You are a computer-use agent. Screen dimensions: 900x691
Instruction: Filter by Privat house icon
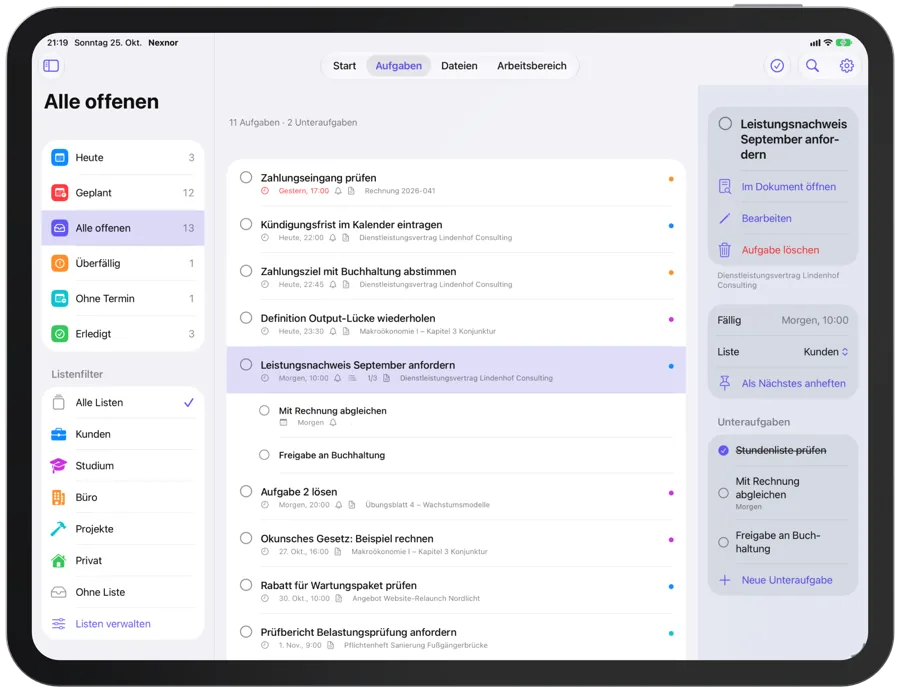coord(59,561)
